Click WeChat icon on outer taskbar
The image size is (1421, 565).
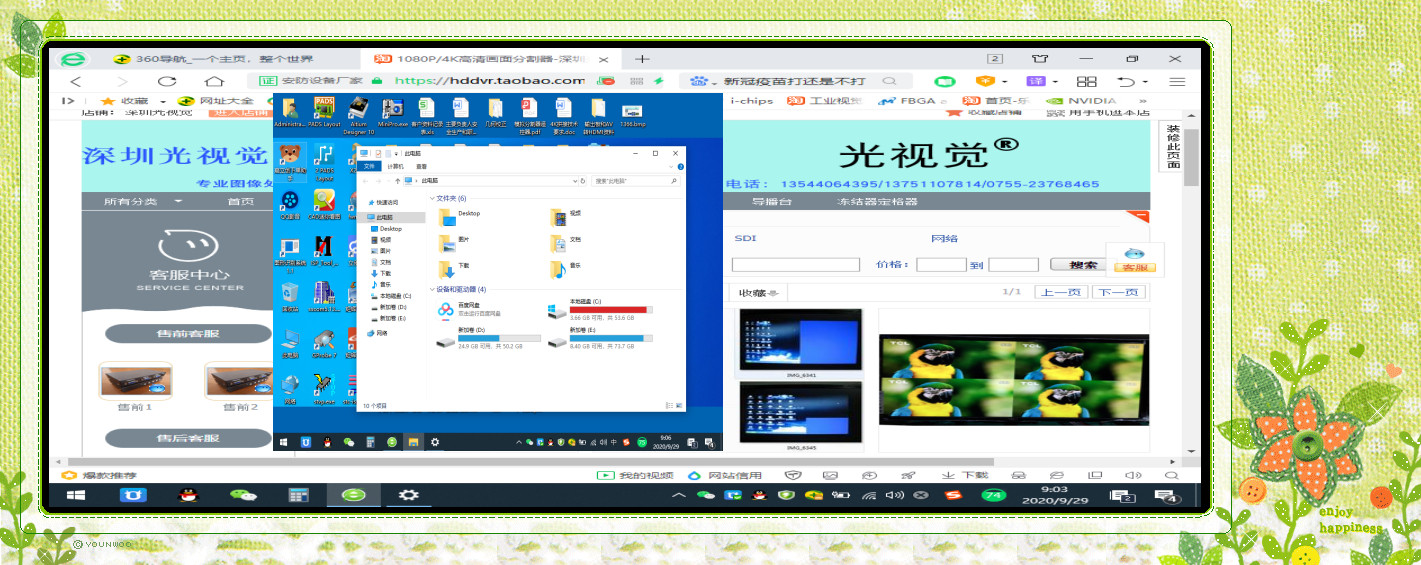click(x=242, y=494)
